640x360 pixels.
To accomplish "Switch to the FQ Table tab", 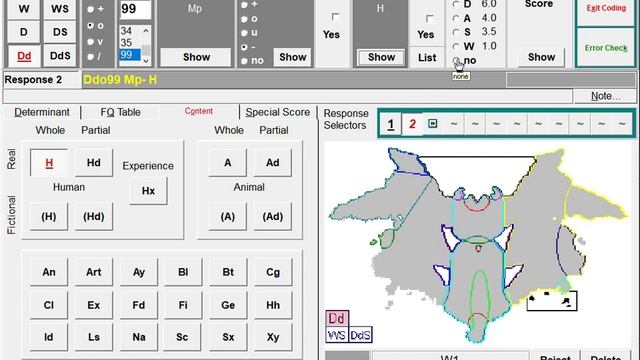I will [x=120, y=112].
